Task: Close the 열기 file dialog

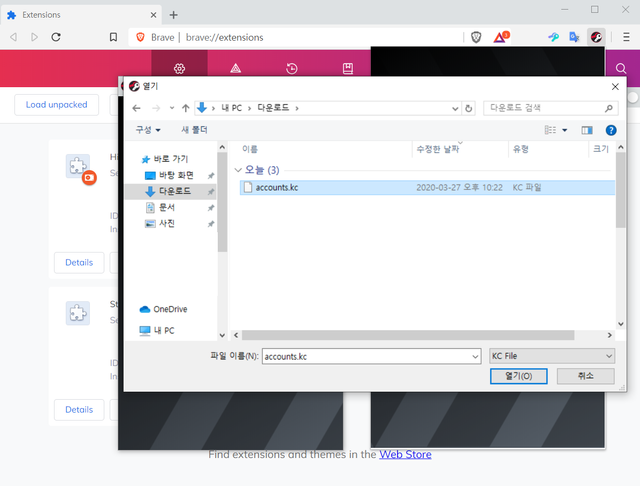Action: click(x=615, y=87)
